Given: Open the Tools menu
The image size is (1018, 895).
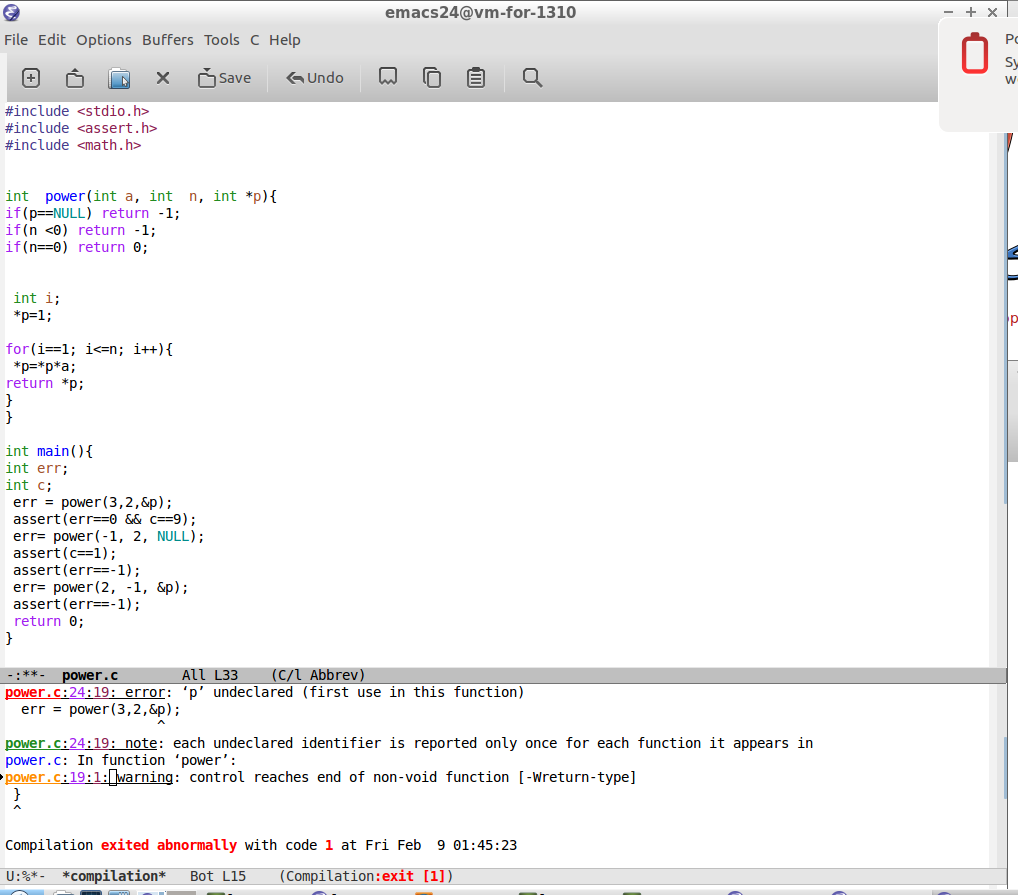Looking at the screenshot, I should (x=221, y=40).
